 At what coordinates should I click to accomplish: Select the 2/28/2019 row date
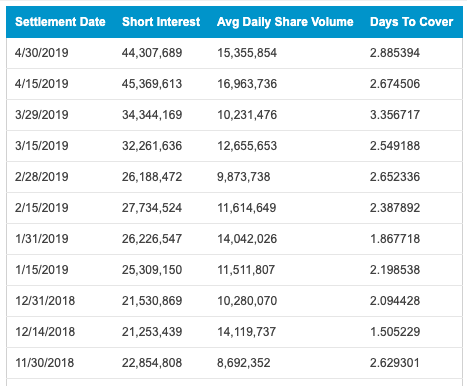42,177
